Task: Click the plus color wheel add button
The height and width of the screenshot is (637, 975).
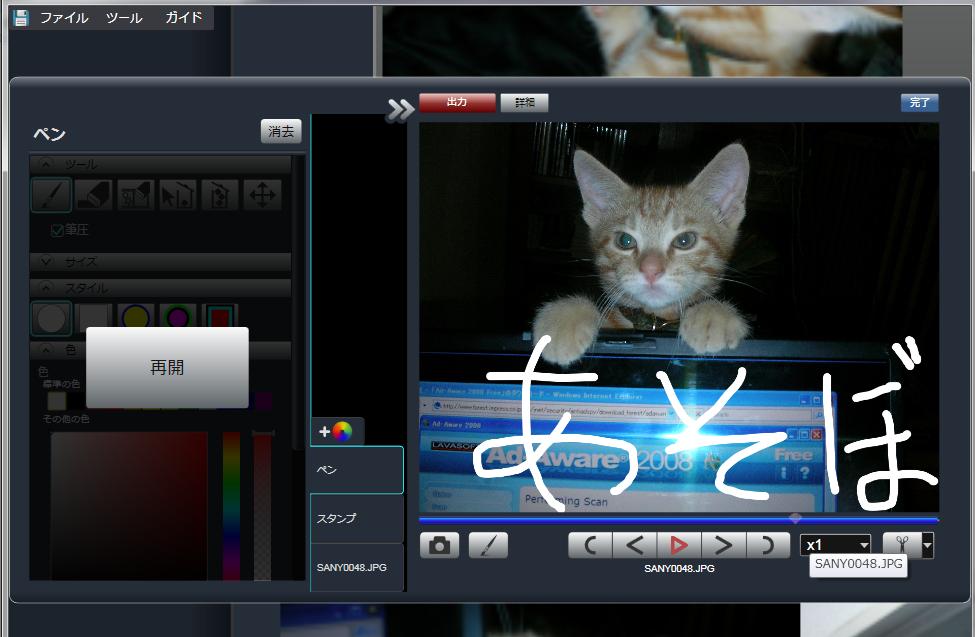Action: (337, 431)
